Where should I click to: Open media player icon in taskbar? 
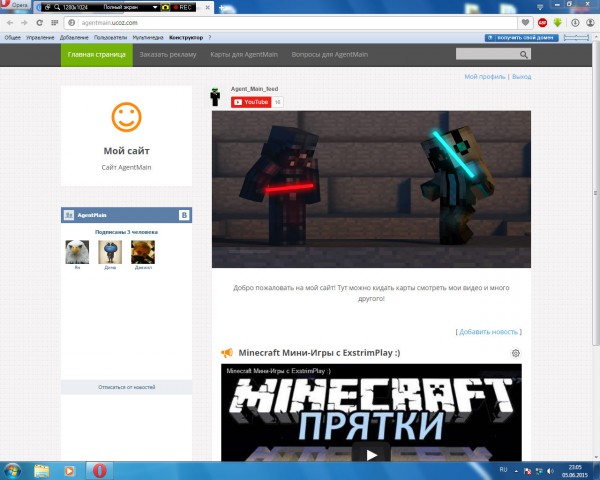69,471
